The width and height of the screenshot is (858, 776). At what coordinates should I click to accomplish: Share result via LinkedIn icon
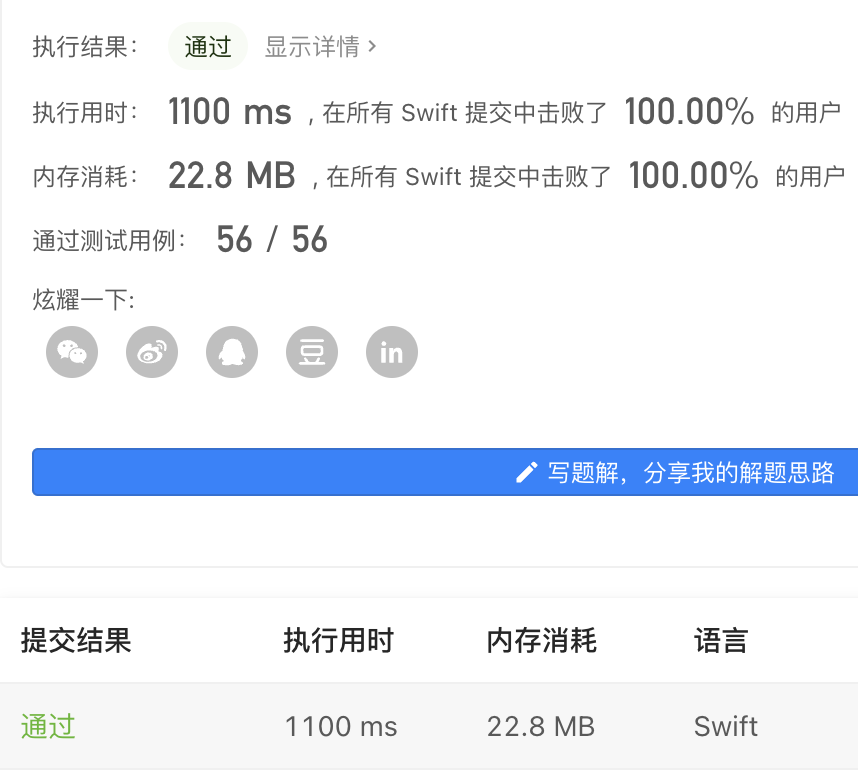click(x=392, y=352)
